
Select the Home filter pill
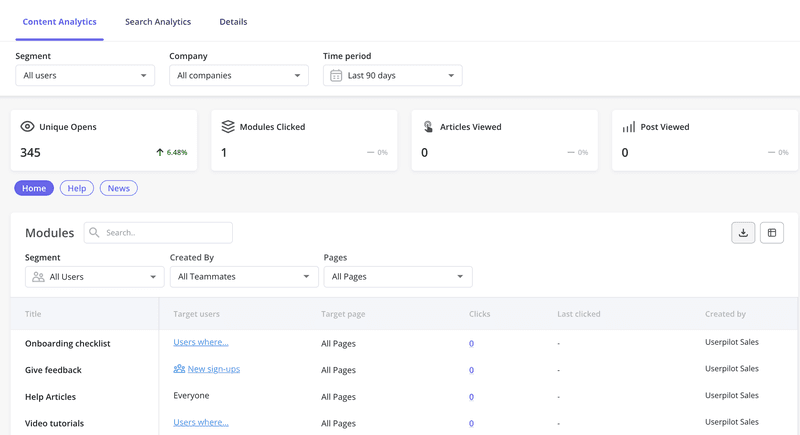point(34,188)
